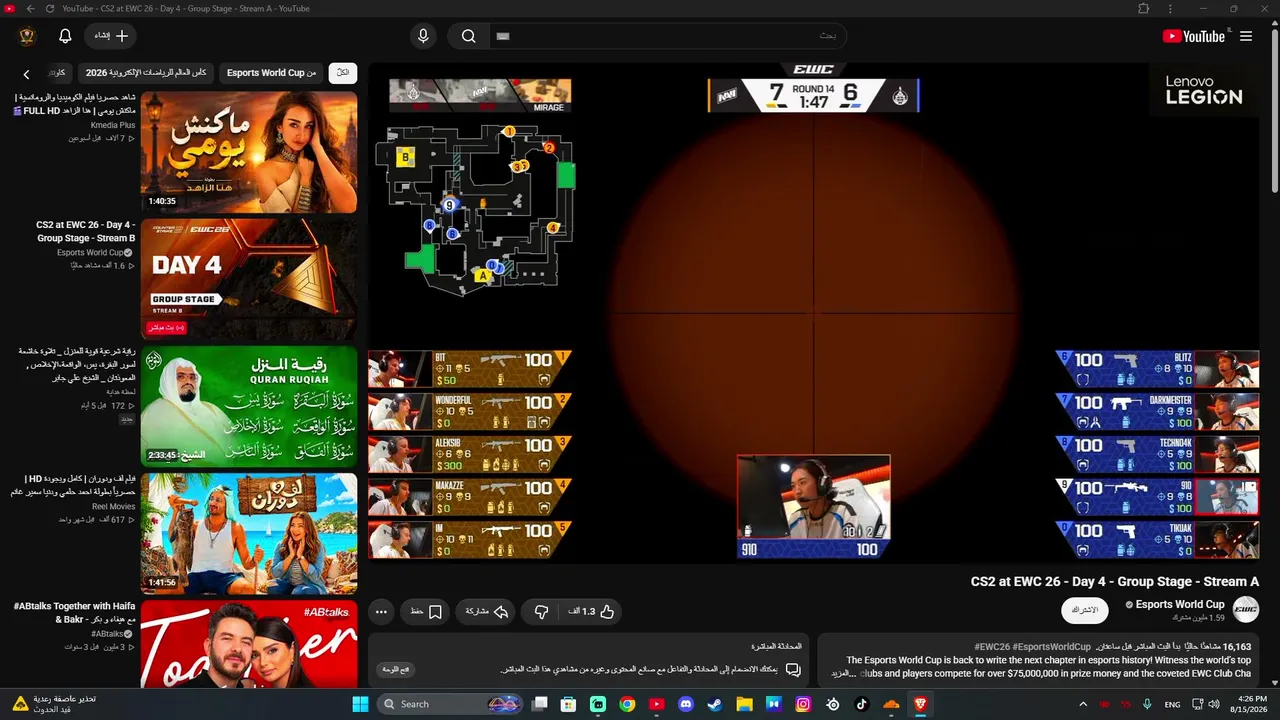This screenshot has height=720, width=1280.
Task: Open the 1:41:56 beach movie thumbnail
Action: [x=249, y=533]
